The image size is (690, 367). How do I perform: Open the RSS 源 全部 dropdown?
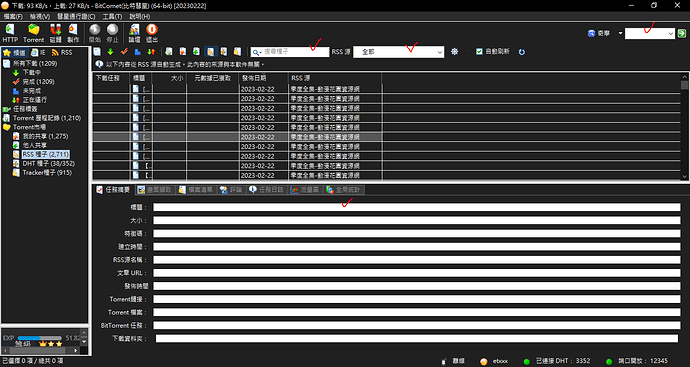(399, 52)
